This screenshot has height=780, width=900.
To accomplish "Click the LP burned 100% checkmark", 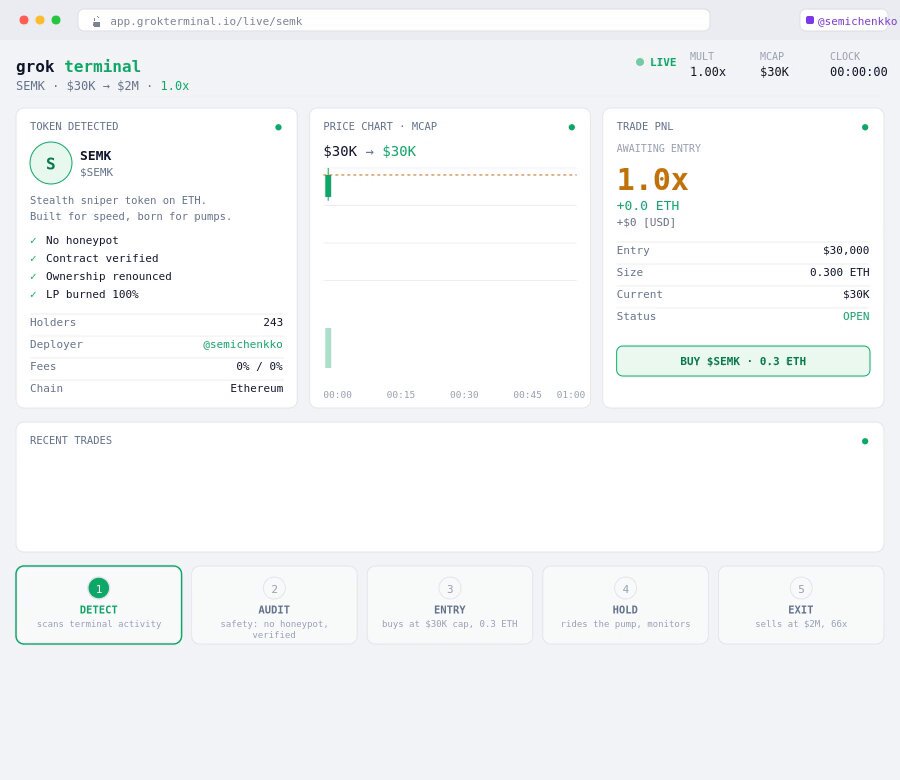I will tap(33, 294).
